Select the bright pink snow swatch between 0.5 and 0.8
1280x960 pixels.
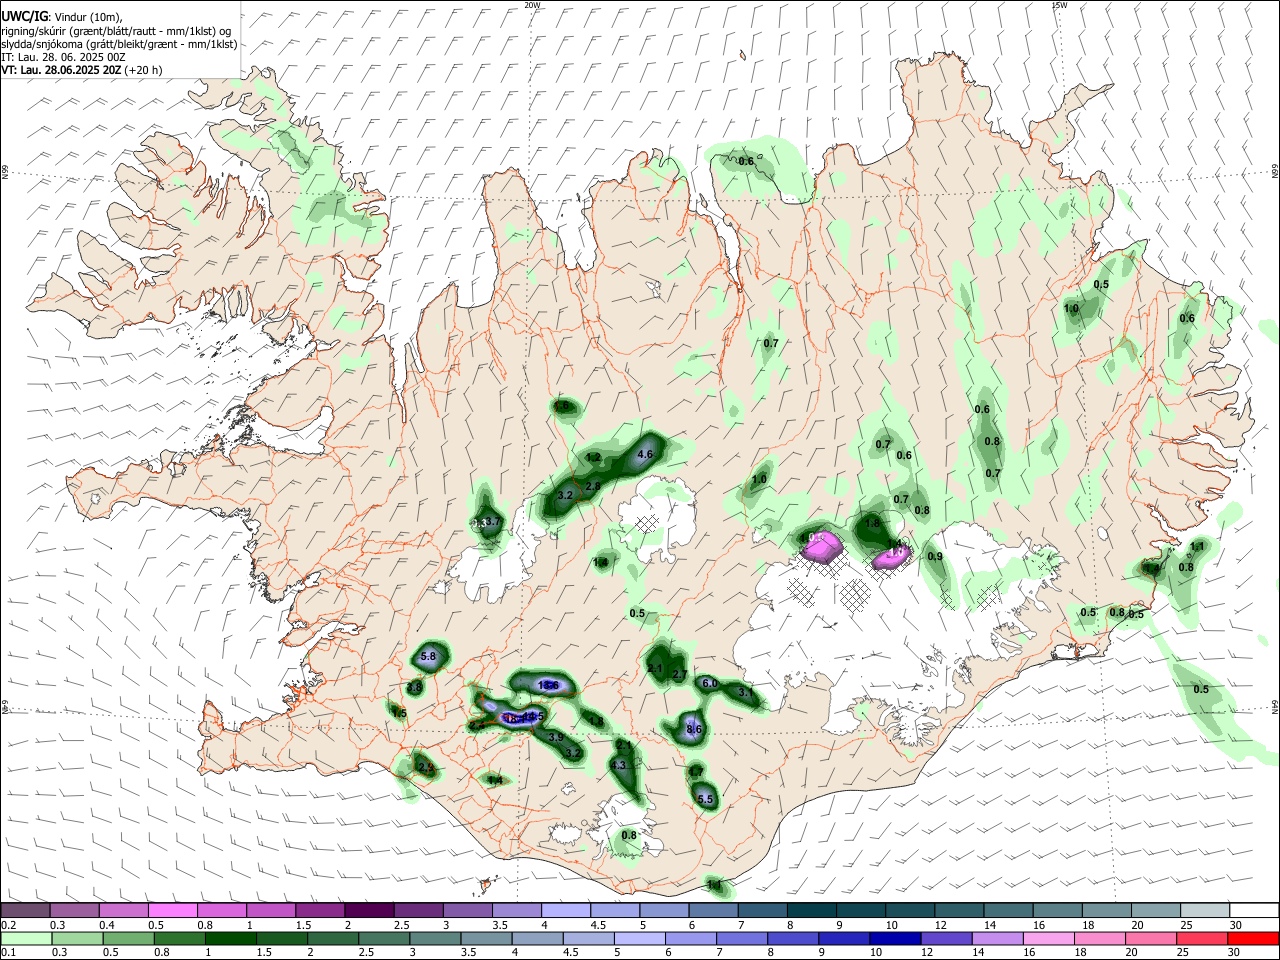tap(173, 910)
